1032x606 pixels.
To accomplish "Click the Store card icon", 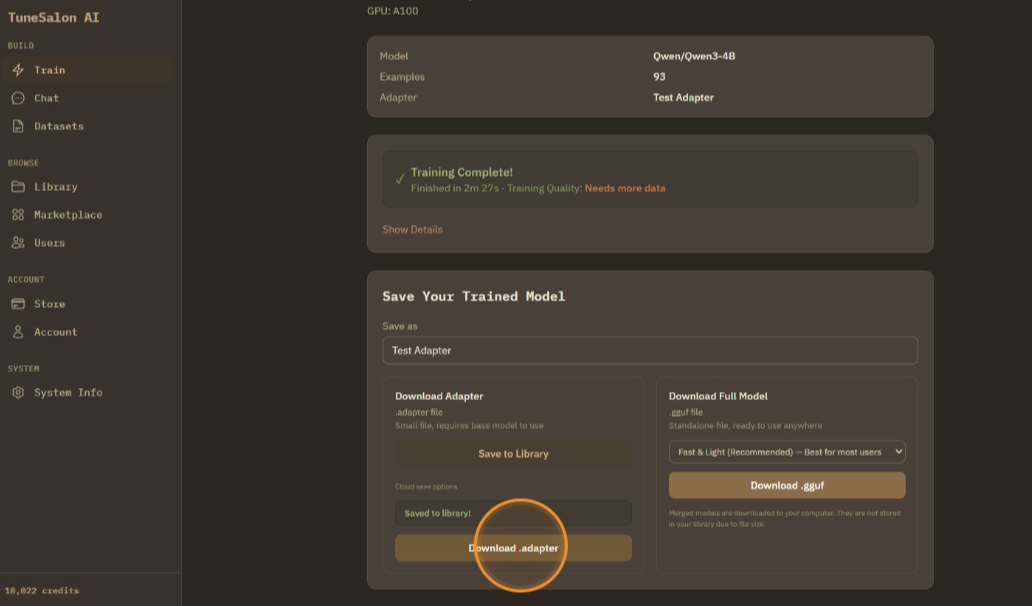I will [18, 304].
